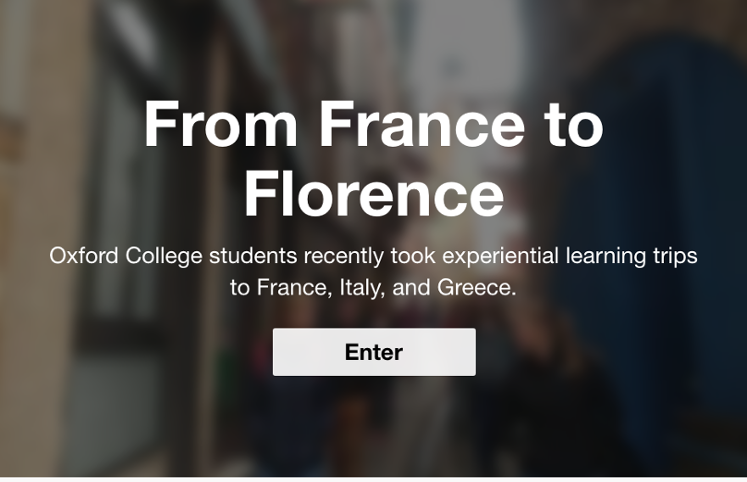Click "experiential learning trips" in the subtitle
The height and width of the screenshot is (482, 747).
pos(574,256)
